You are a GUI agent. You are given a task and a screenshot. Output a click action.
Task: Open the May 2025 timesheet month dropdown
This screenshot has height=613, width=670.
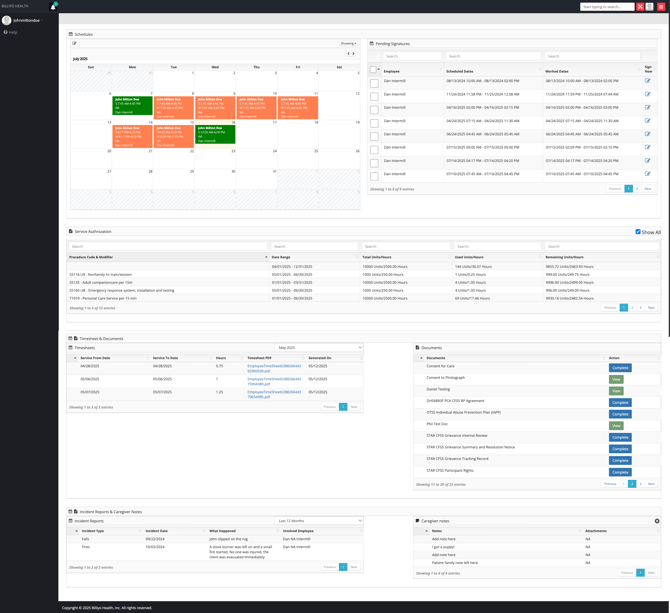click(319, 348)
